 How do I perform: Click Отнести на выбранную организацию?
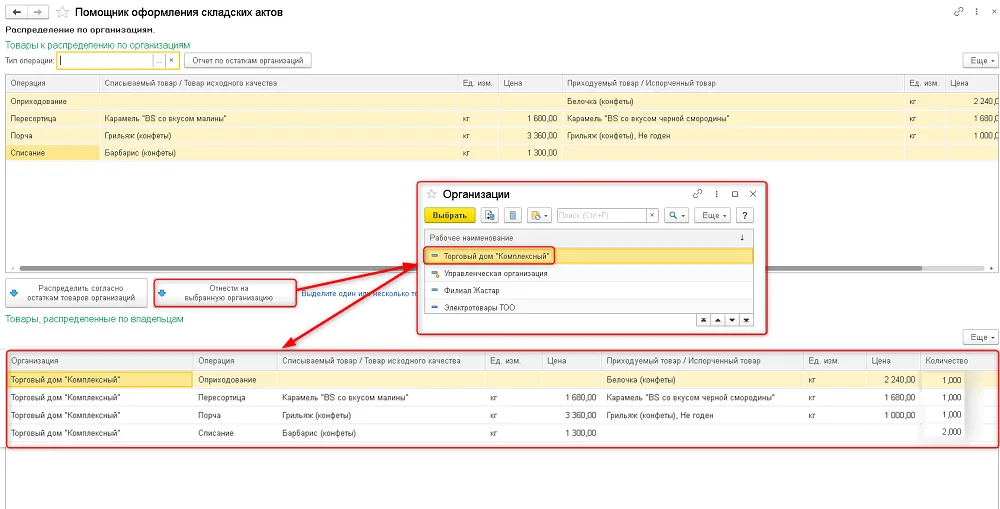click(225, 293)
